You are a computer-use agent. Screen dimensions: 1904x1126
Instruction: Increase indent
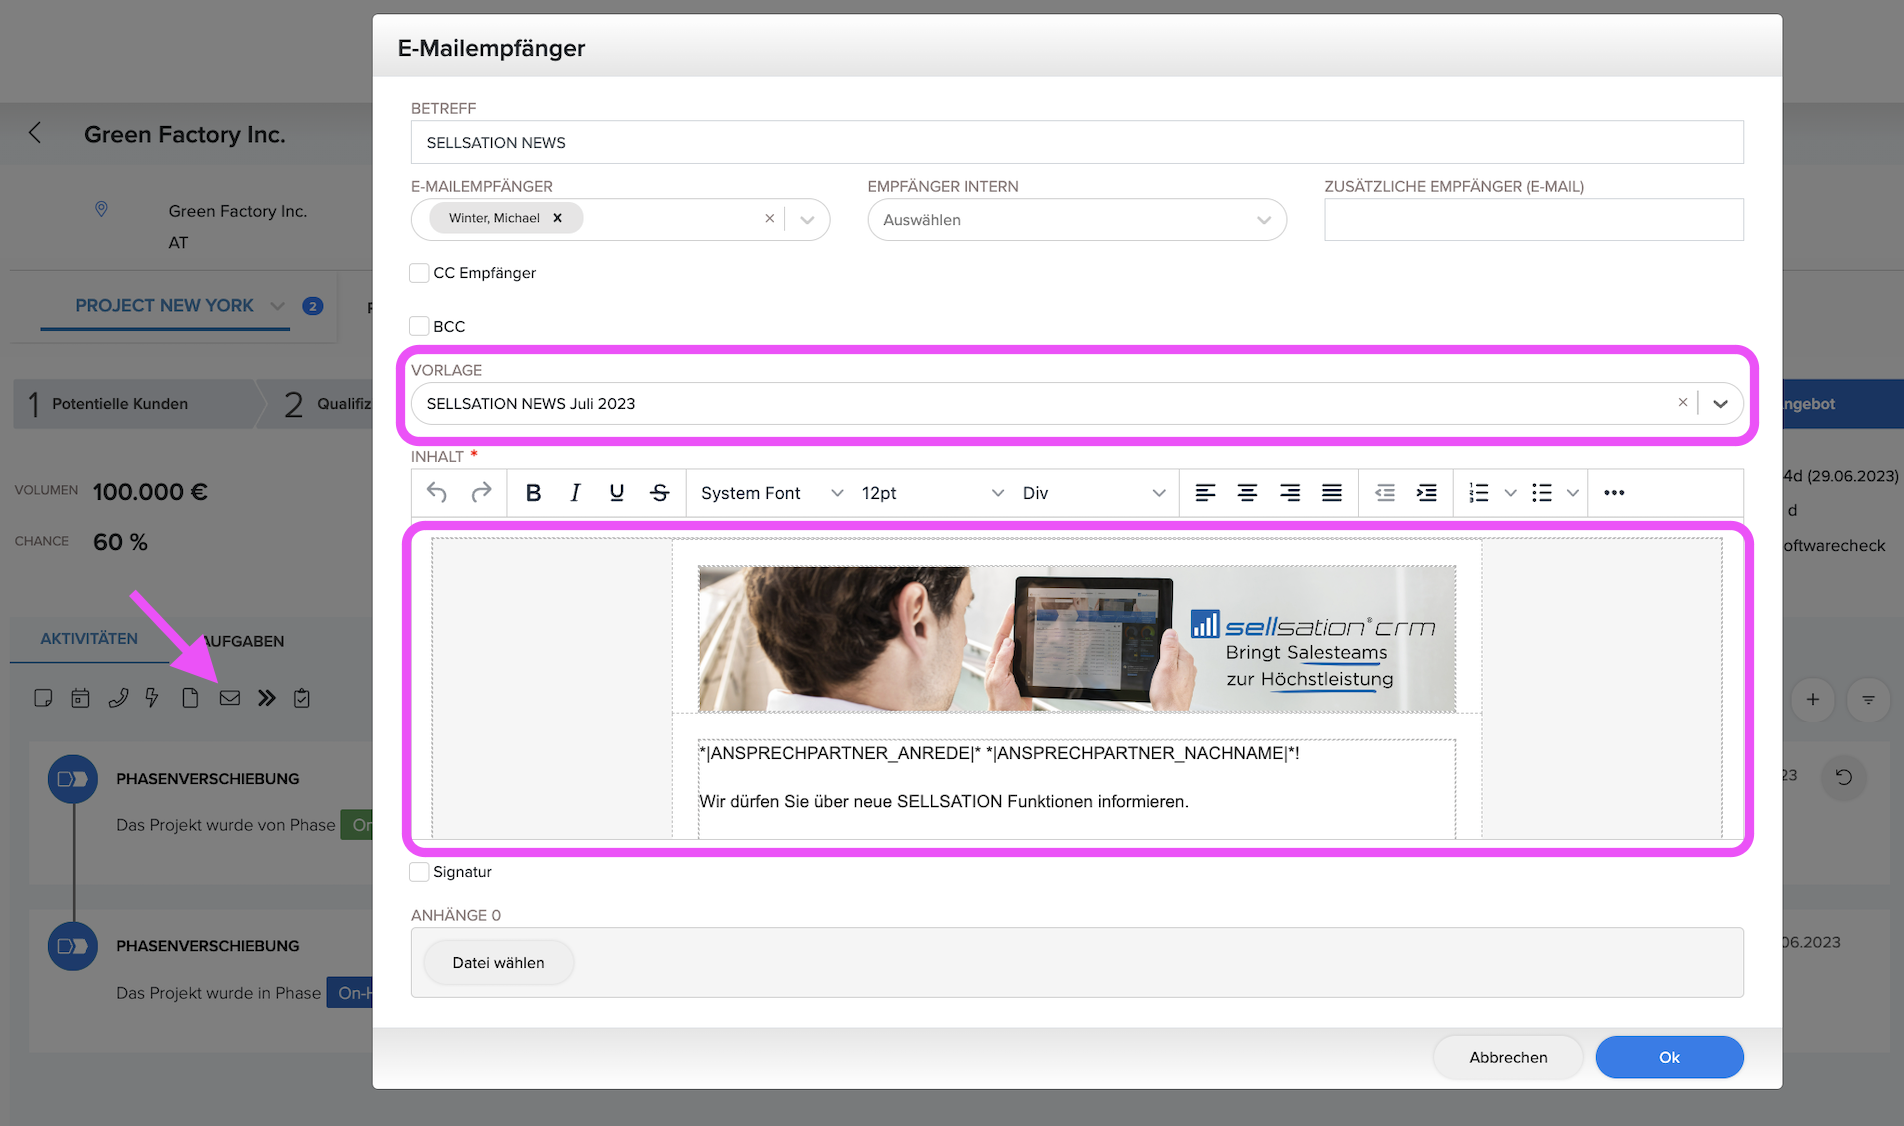click(1427, 492)
